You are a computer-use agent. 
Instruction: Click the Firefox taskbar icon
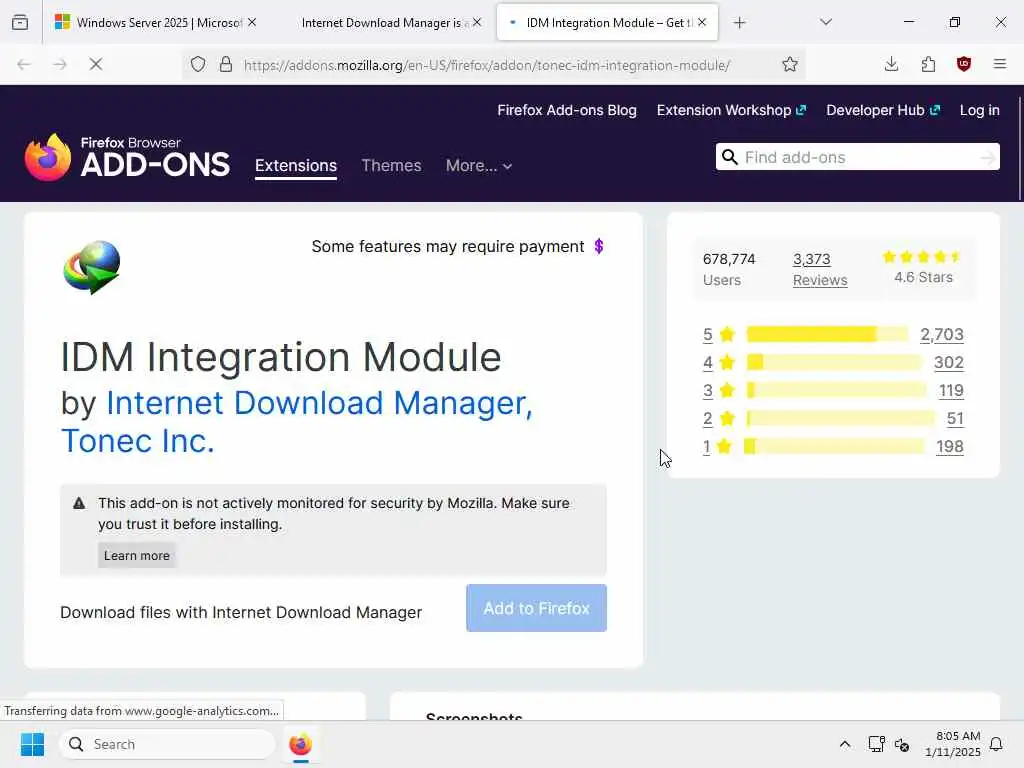(300, 744)
